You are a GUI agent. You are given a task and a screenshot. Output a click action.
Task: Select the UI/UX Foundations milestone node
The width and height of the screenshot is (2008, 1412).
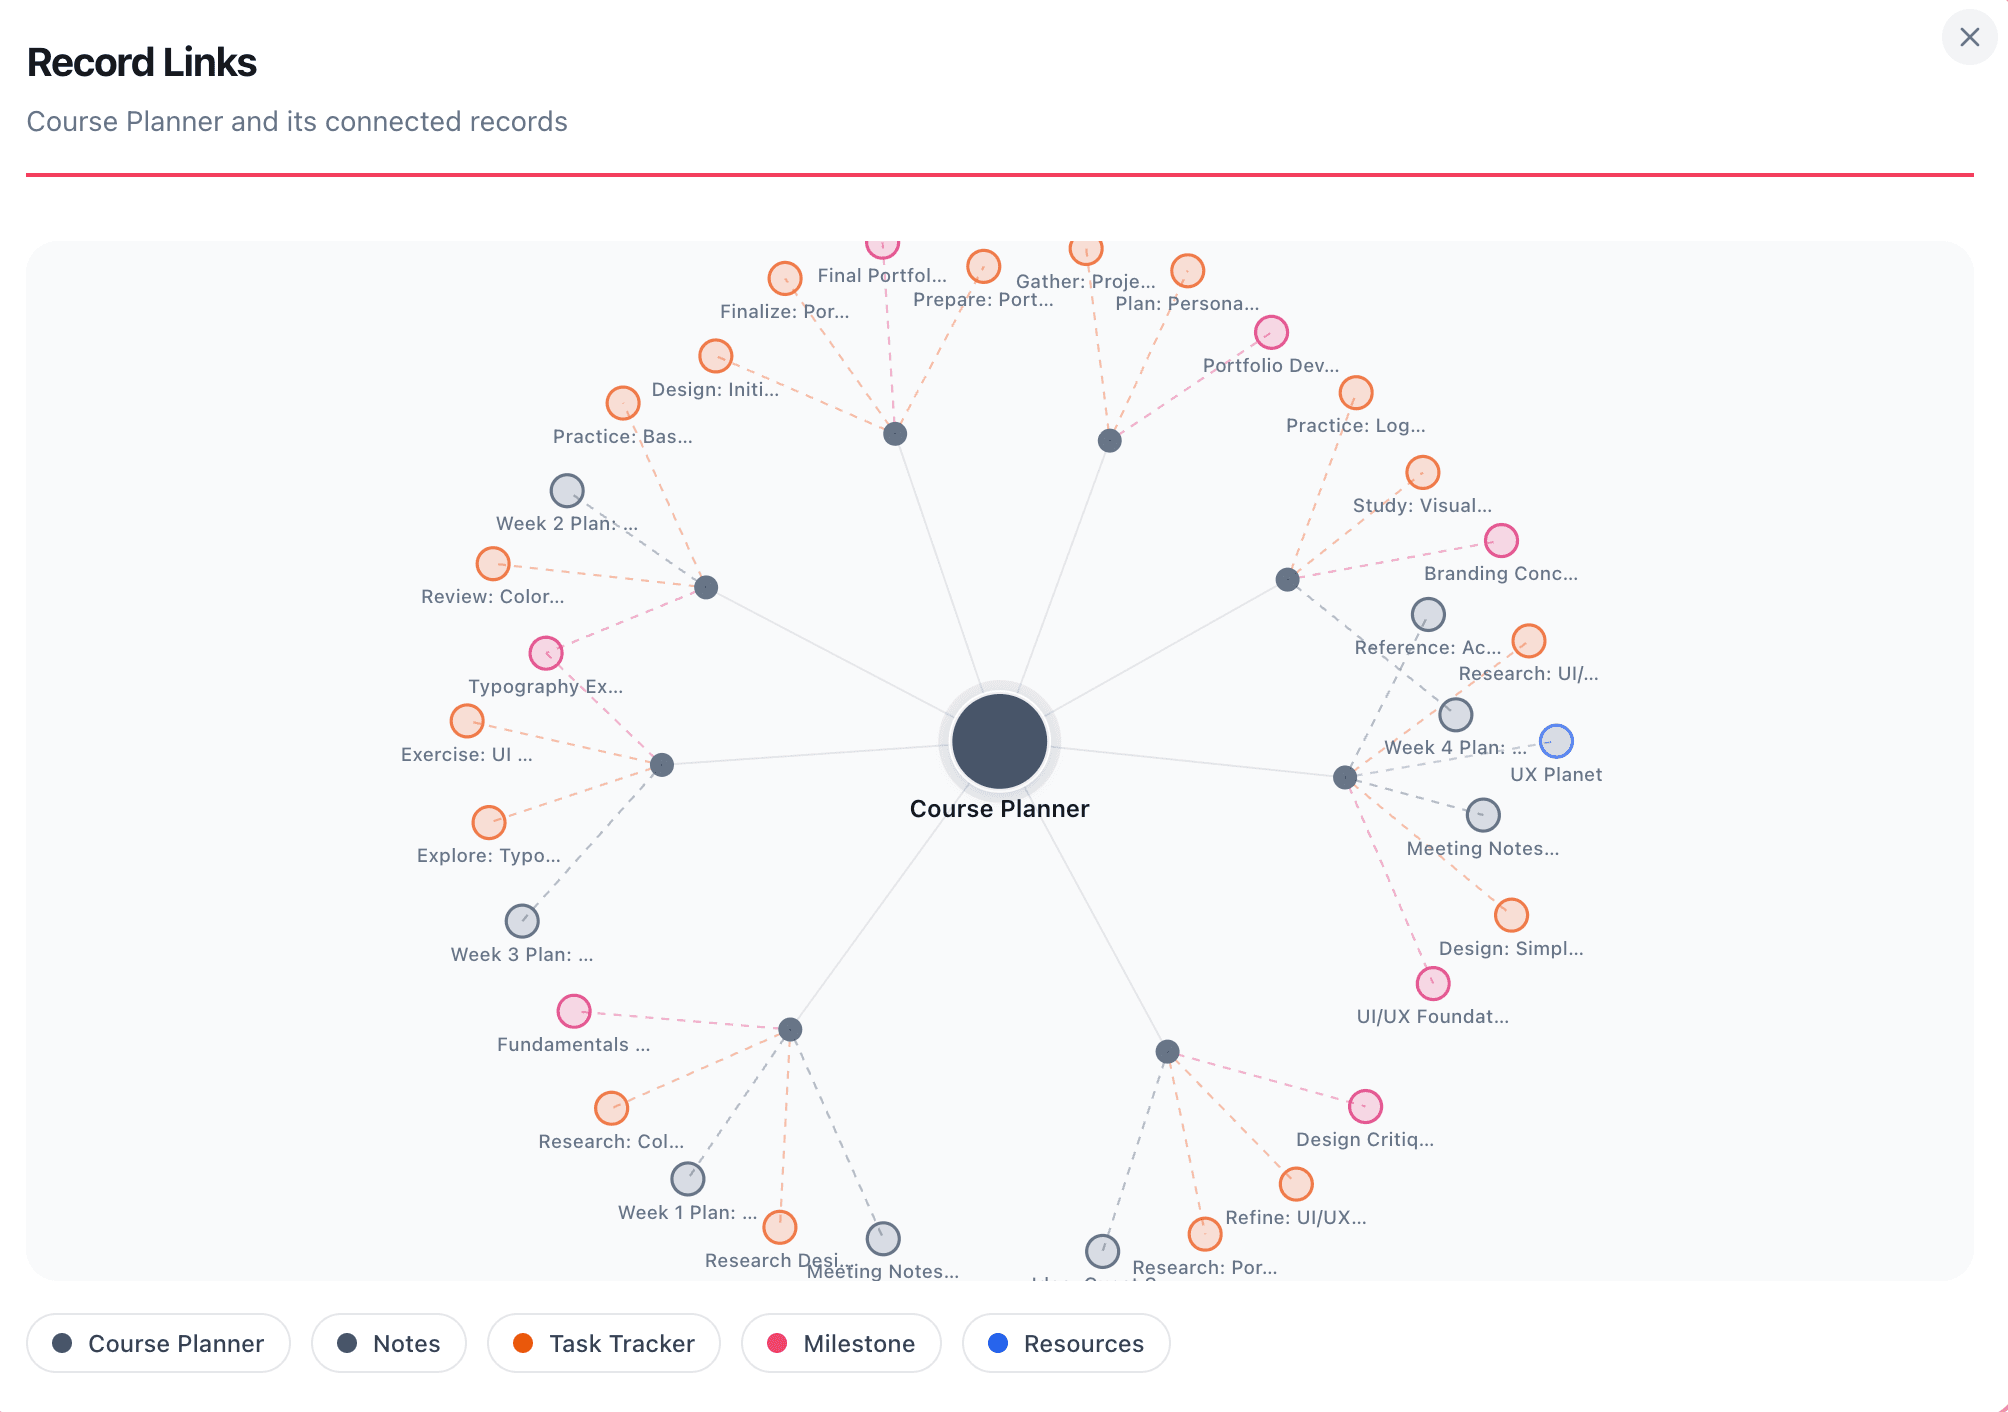pyautogui.click(x=1433, y=983)
